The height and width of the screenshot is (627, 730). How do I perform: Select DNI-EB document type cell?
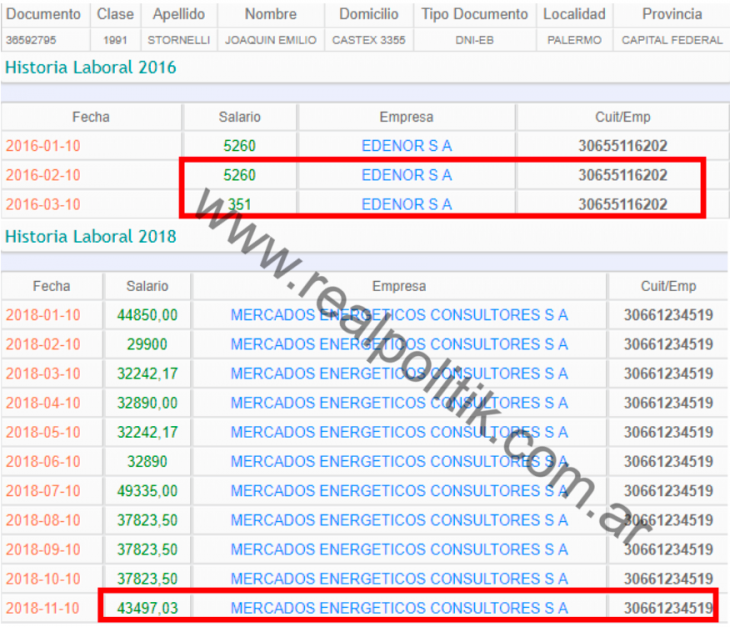point(474,40)
